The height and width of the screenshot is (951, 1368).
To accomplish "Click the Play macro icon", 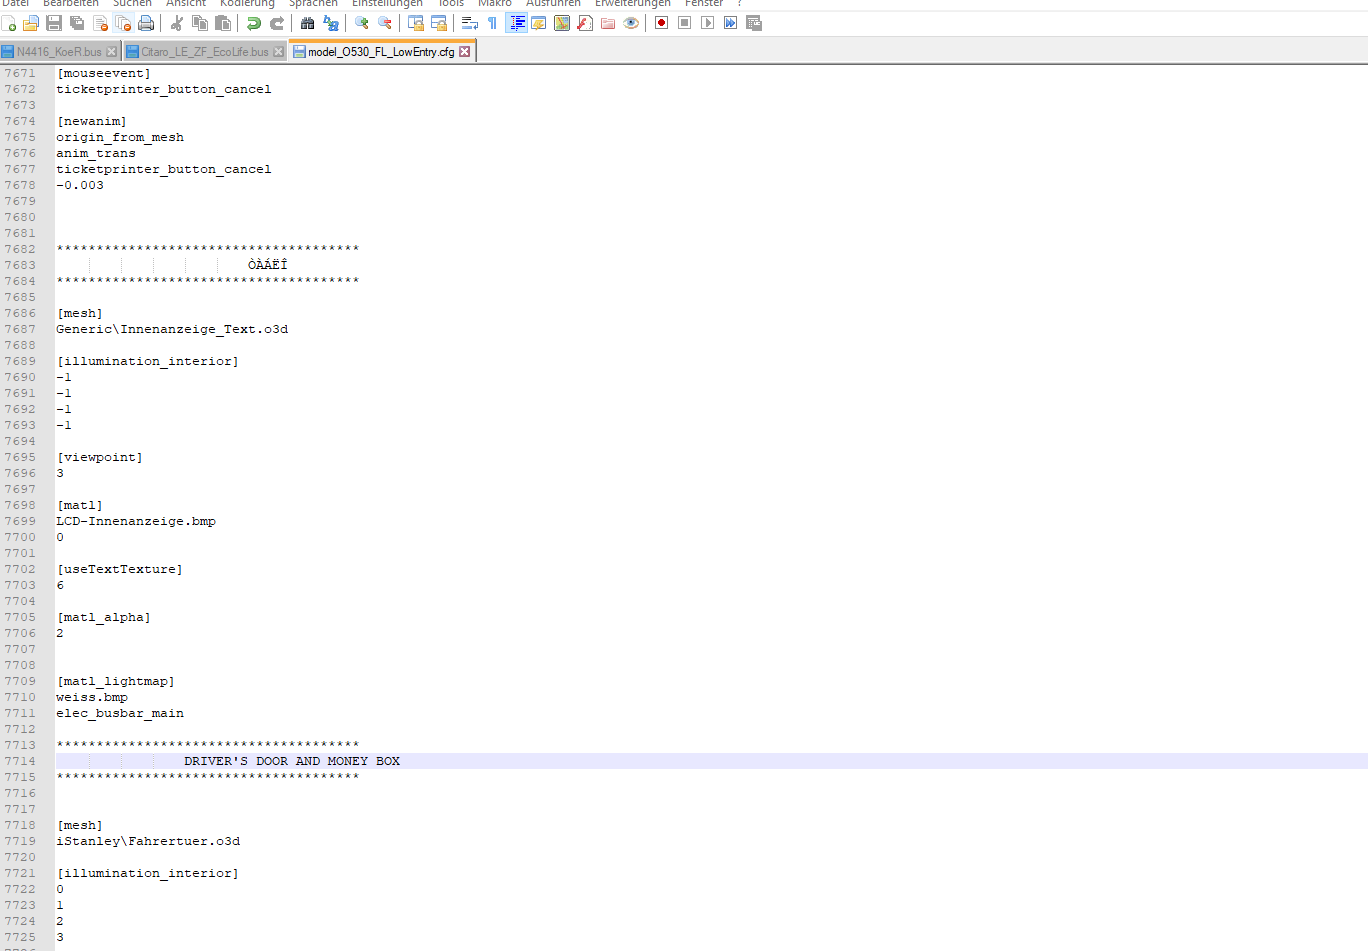I will (x=707, y=23).
